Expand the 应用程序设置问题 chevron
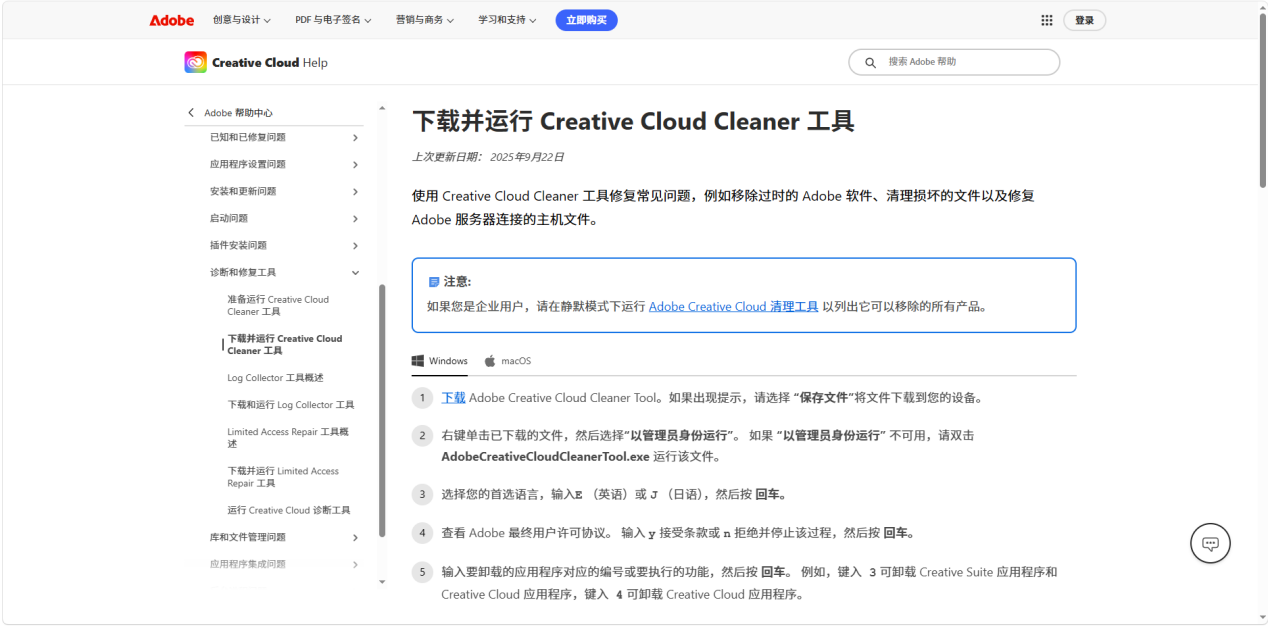 [355, 164]
